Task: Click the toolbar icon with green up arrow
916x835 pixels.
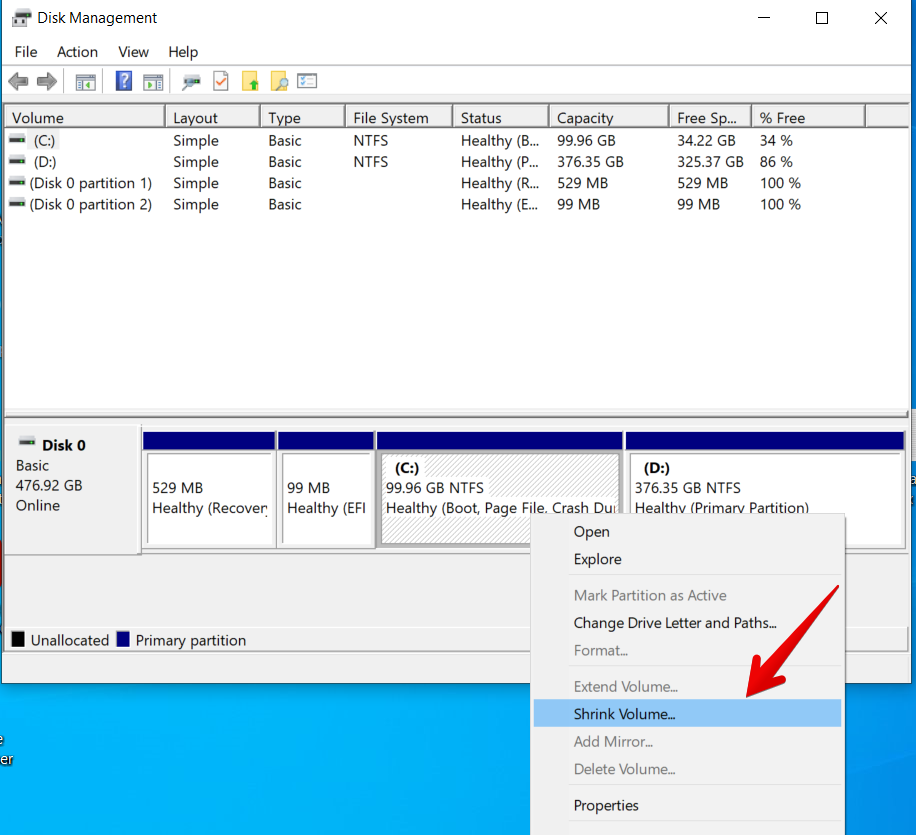Action: tap(250, 82)
